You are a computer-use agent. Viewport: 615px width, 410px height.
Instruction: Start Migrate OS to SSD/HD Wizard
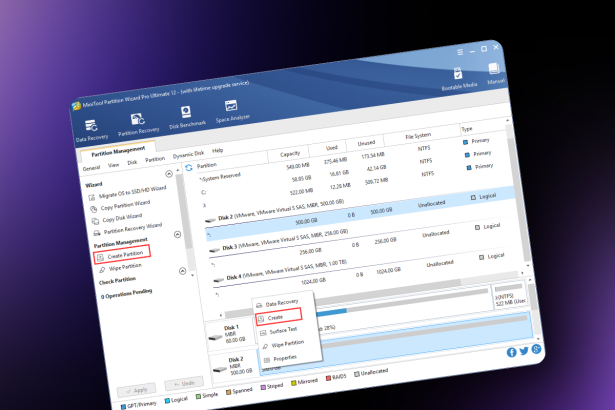point(128,192)
